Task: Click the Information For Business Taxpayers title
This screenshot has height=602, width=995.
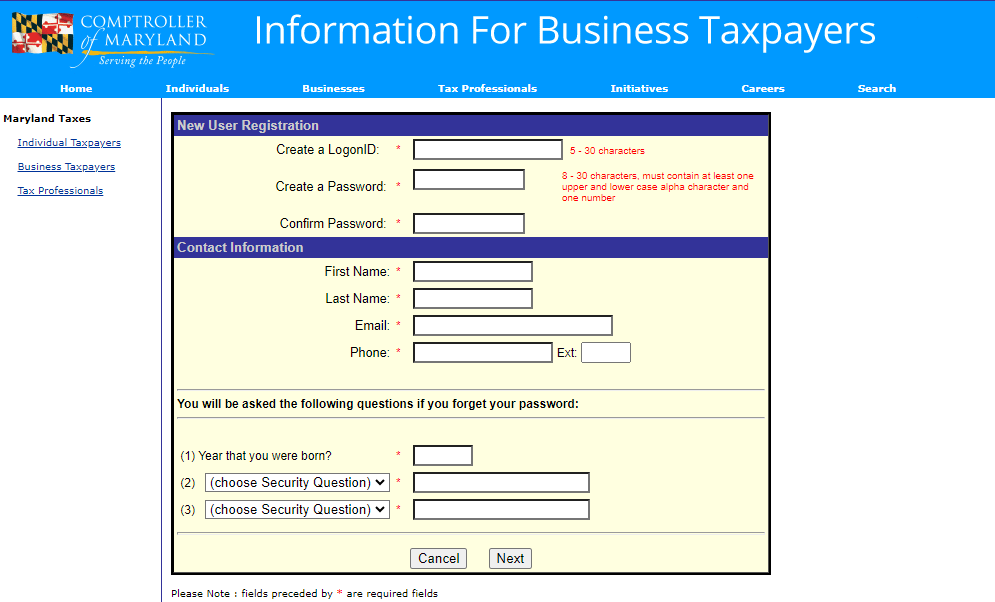Action: 564,32
